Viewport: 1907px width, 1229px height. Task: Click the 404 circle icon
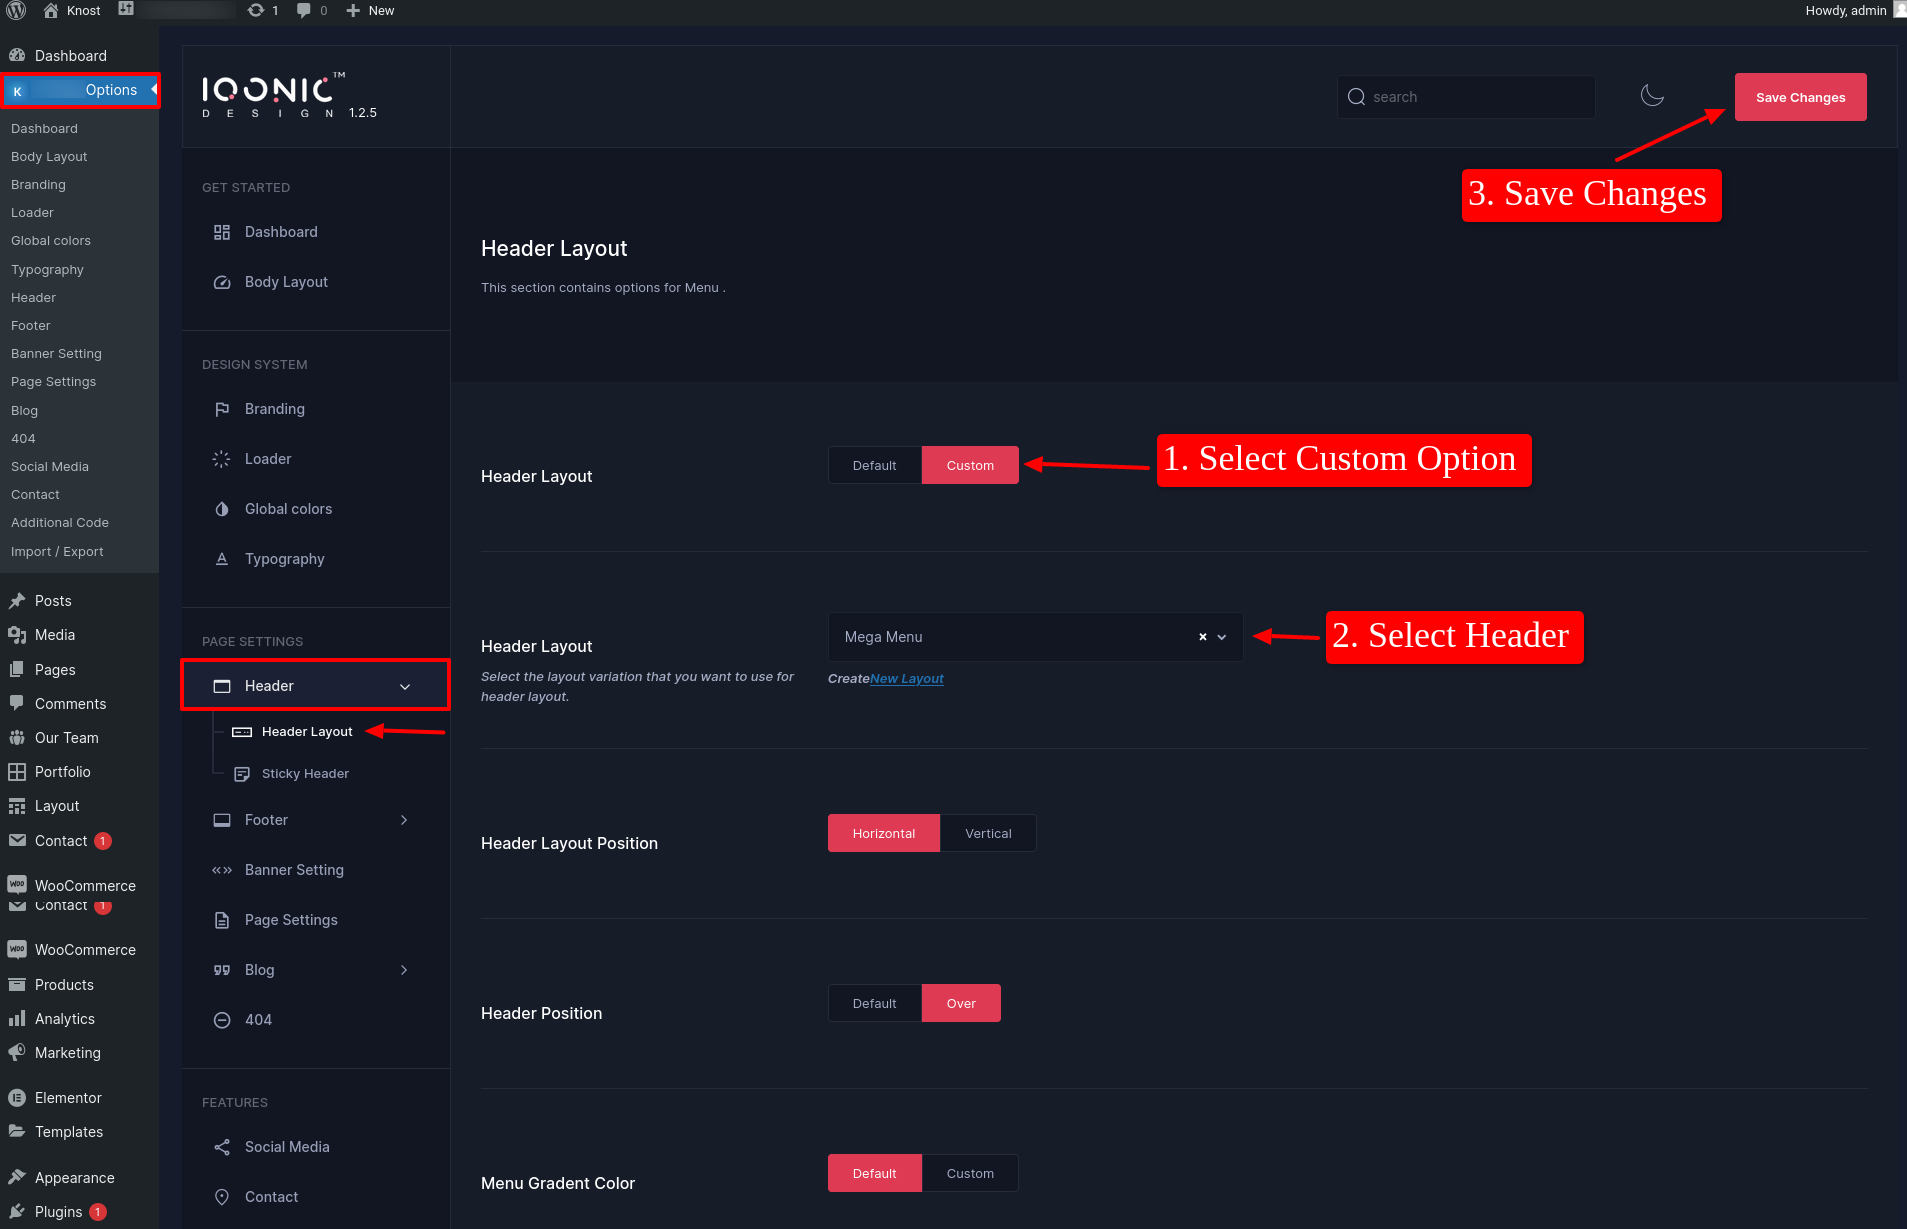pos(222,1020)
